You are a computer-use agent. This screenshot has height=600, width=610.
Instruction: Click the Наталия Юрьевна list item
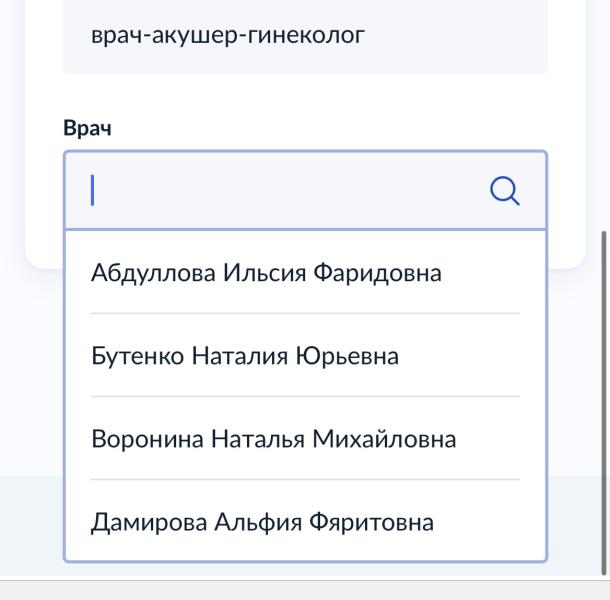pos(245,356)
